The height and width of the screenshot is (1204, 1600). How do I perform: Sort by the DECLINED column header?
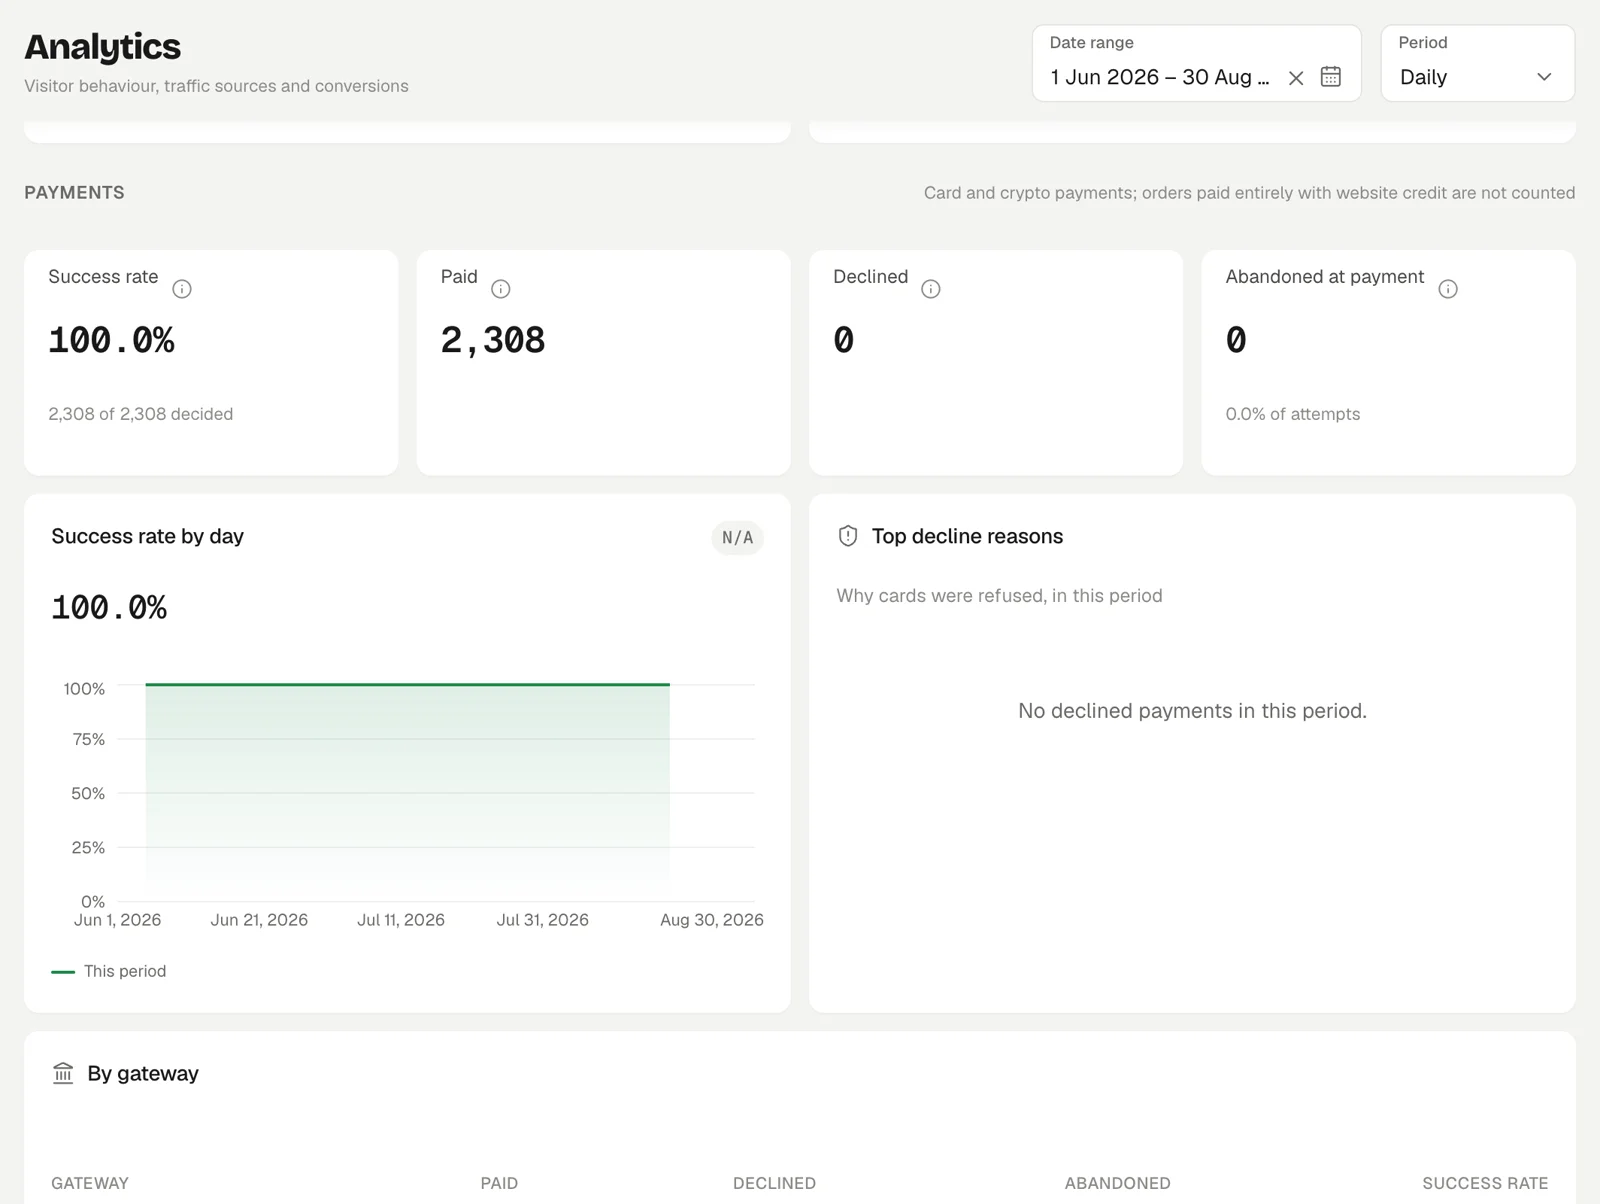[774, 1183]
